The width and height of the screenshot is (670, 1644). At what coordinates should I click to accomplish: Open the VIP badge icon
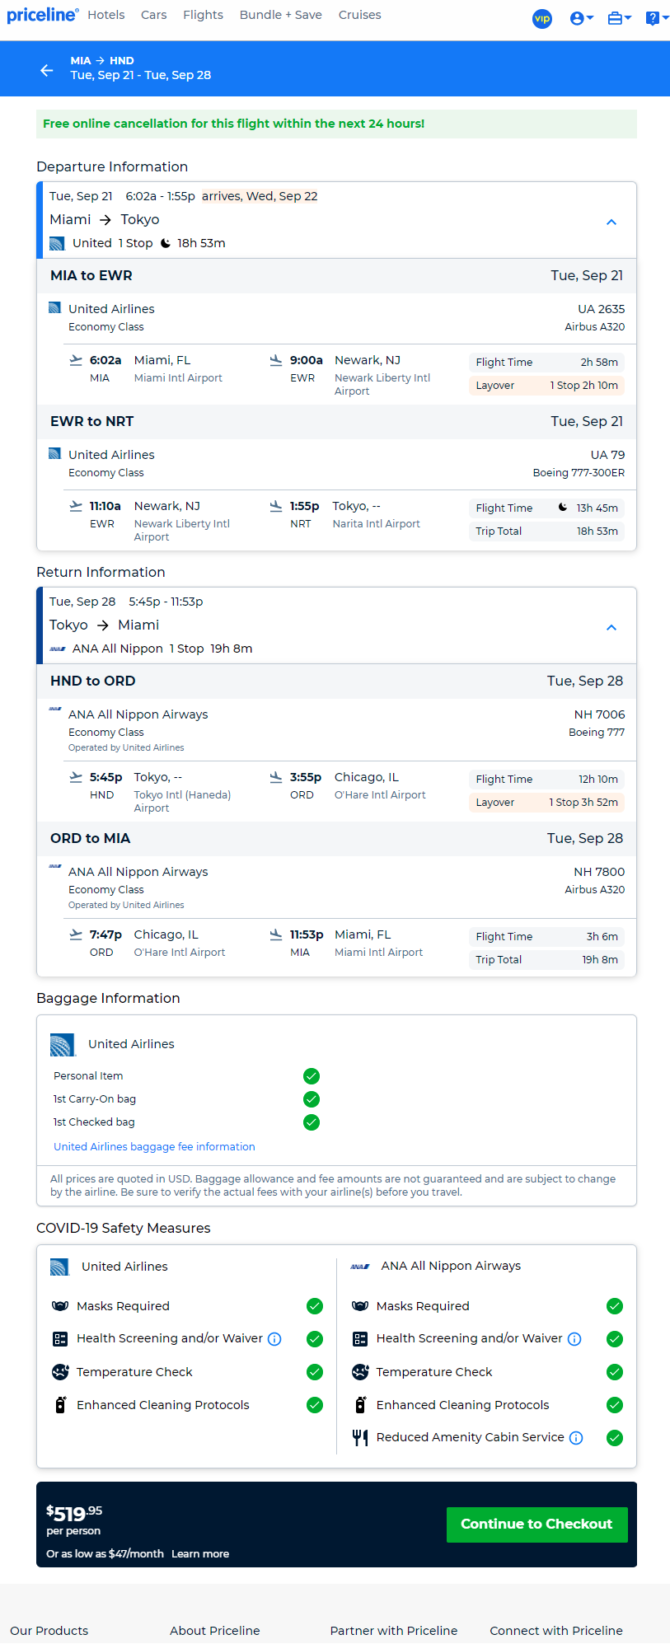[542, 18]
